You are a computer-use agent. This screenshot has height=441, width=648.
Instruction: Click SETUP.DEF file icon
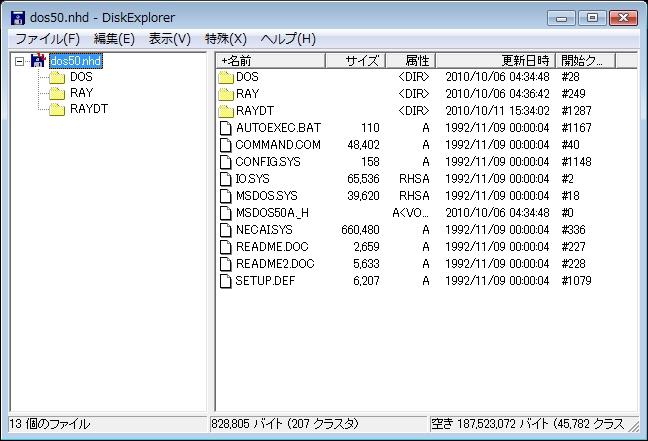226,281
